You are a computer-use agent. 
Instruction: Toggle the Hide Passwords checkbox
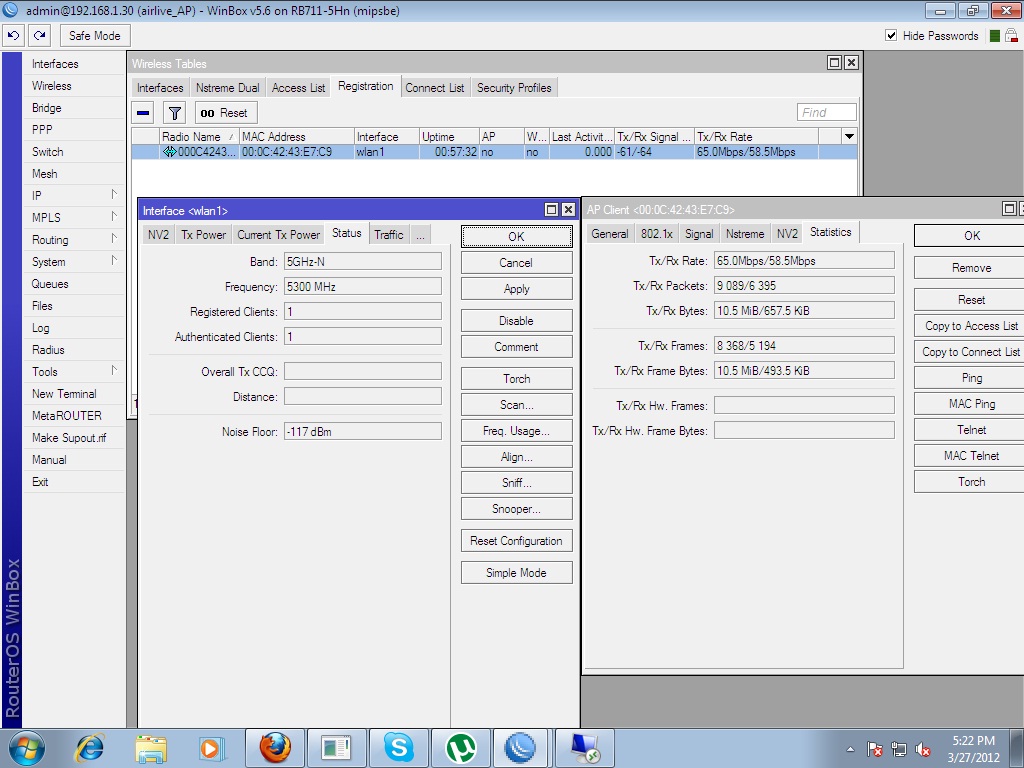pos(891,35)
